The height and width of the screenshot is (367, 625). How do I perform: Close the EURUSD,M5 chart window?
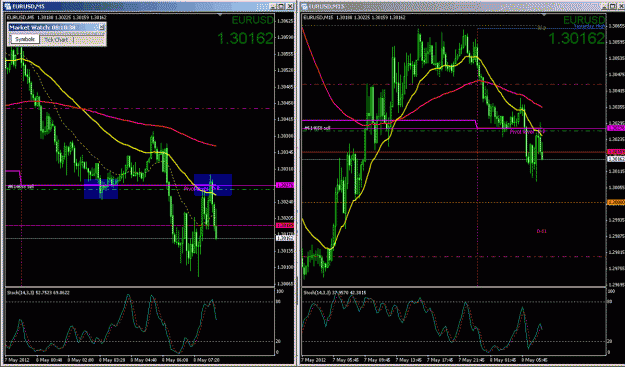pos(289,6)
